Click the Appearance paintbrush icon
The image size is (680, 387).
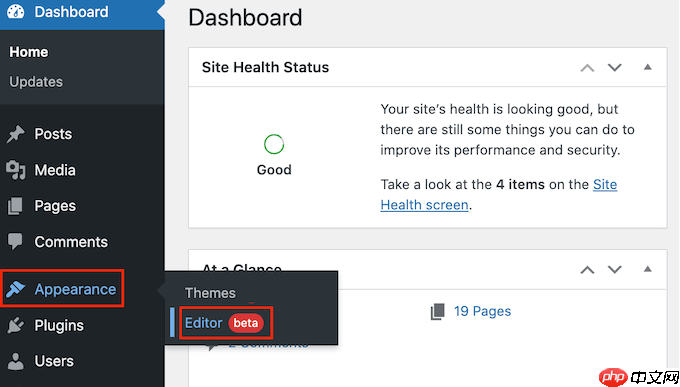[x=16, y=289]
